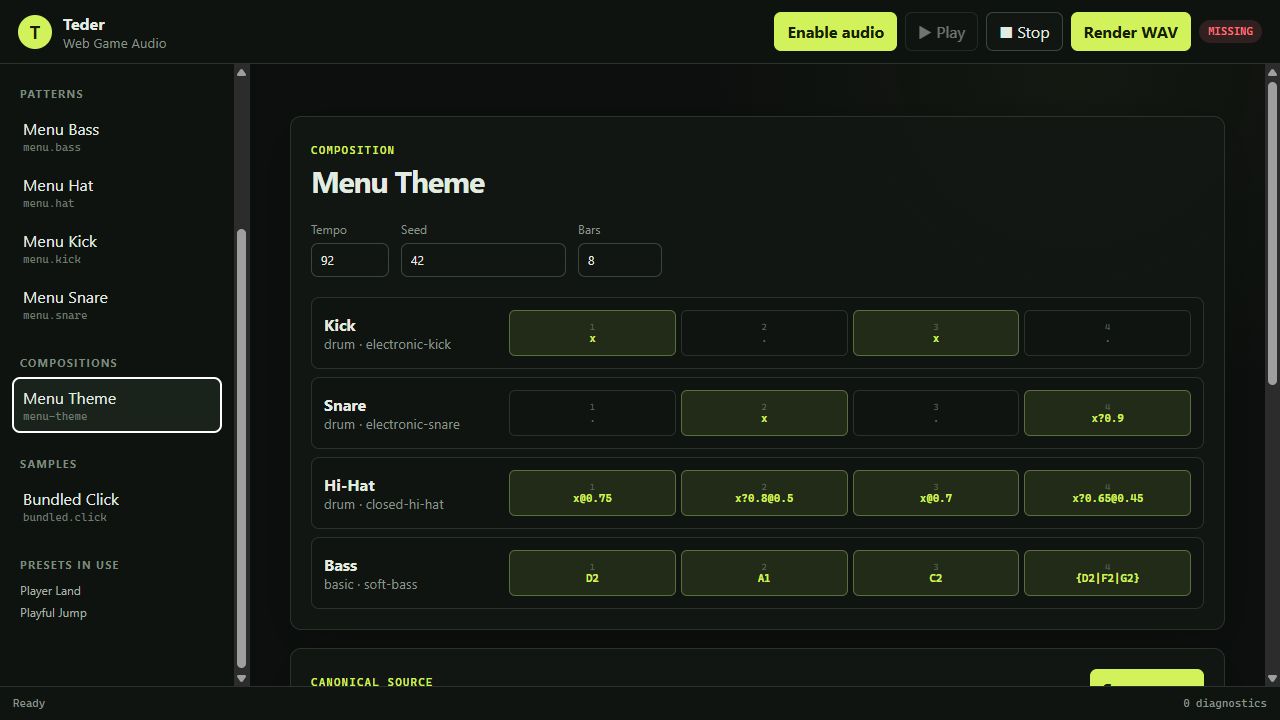This screenshot has height=720, width=1280.
Task: Focus the Bars input field
Action: click(x=620, y=260)
